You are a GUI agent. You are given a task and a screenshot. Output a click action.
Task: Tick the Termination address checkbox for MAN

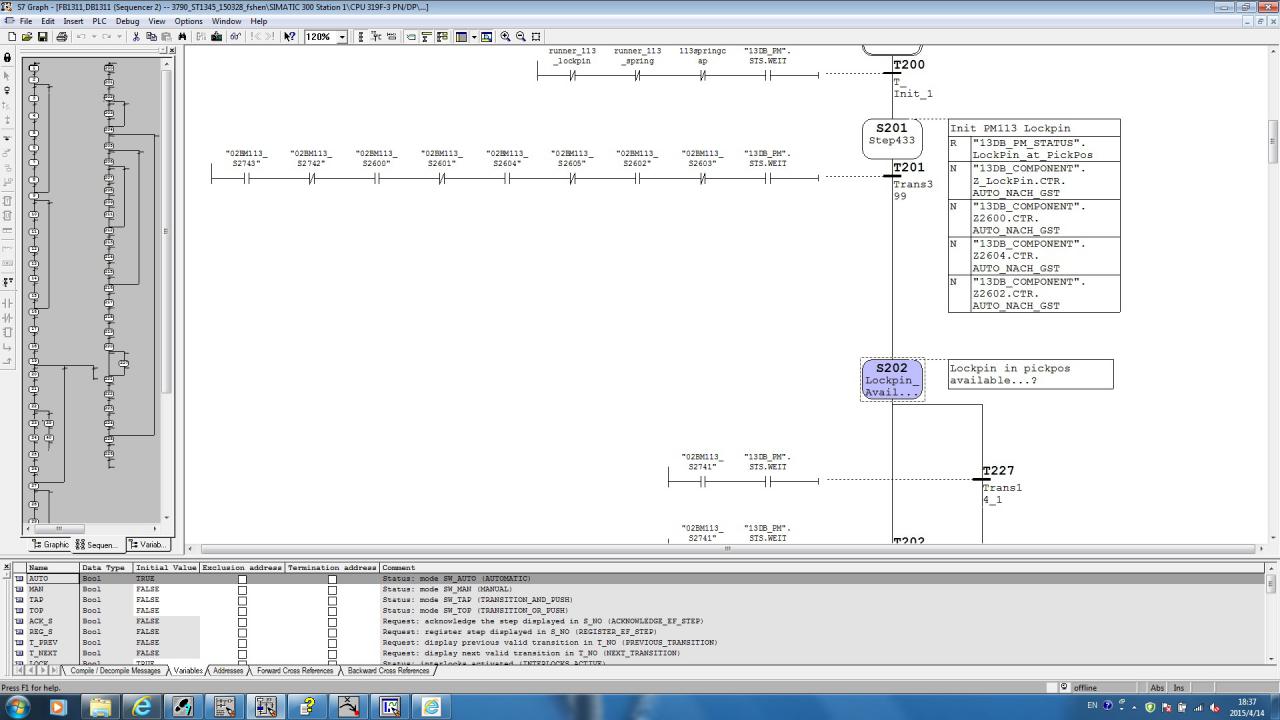332,590
